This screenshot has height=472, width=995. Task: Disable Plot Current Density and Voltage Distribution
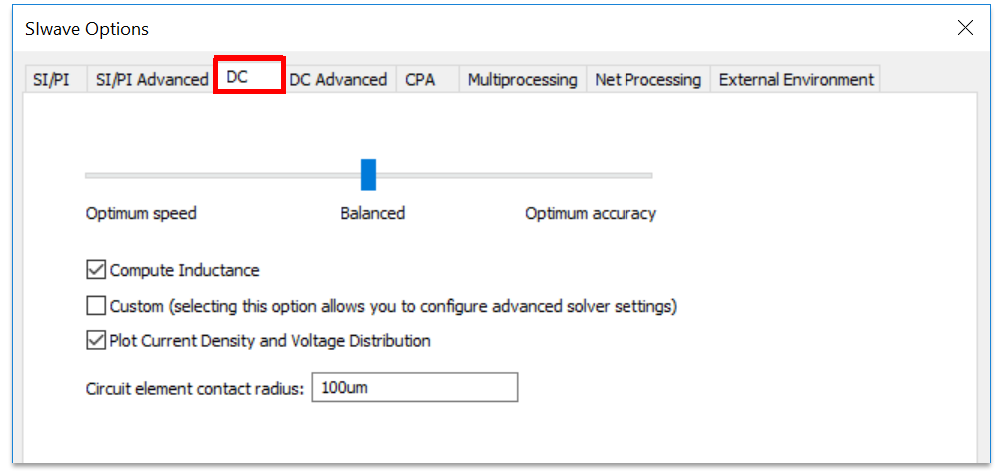pyautogui.click(x=96, y=341)
